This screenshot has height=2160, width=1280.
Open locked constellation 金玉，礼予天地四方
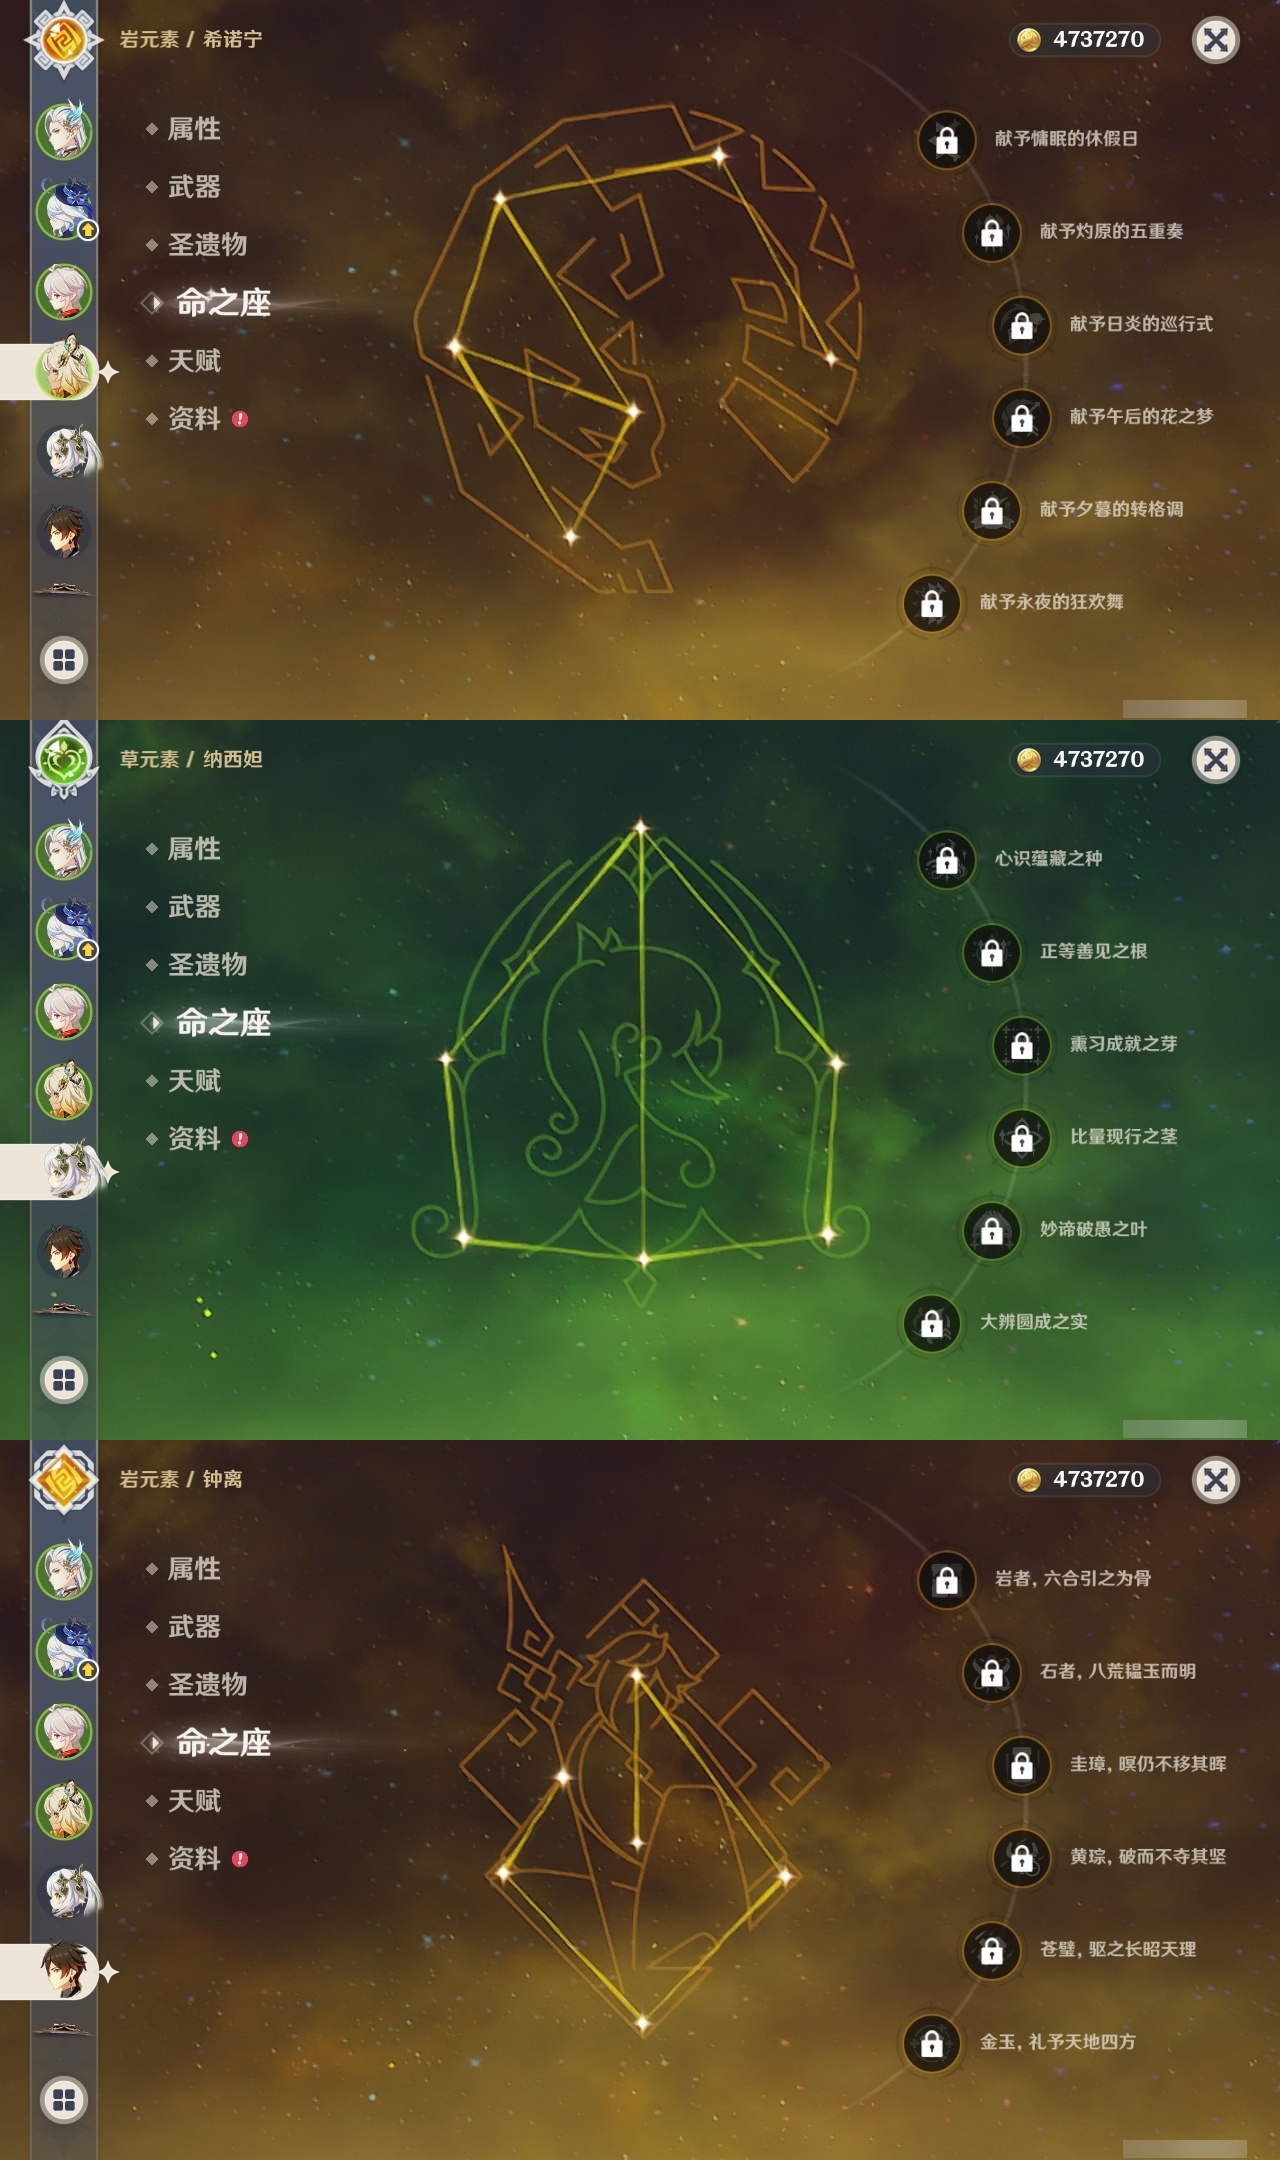(931, 2042)
